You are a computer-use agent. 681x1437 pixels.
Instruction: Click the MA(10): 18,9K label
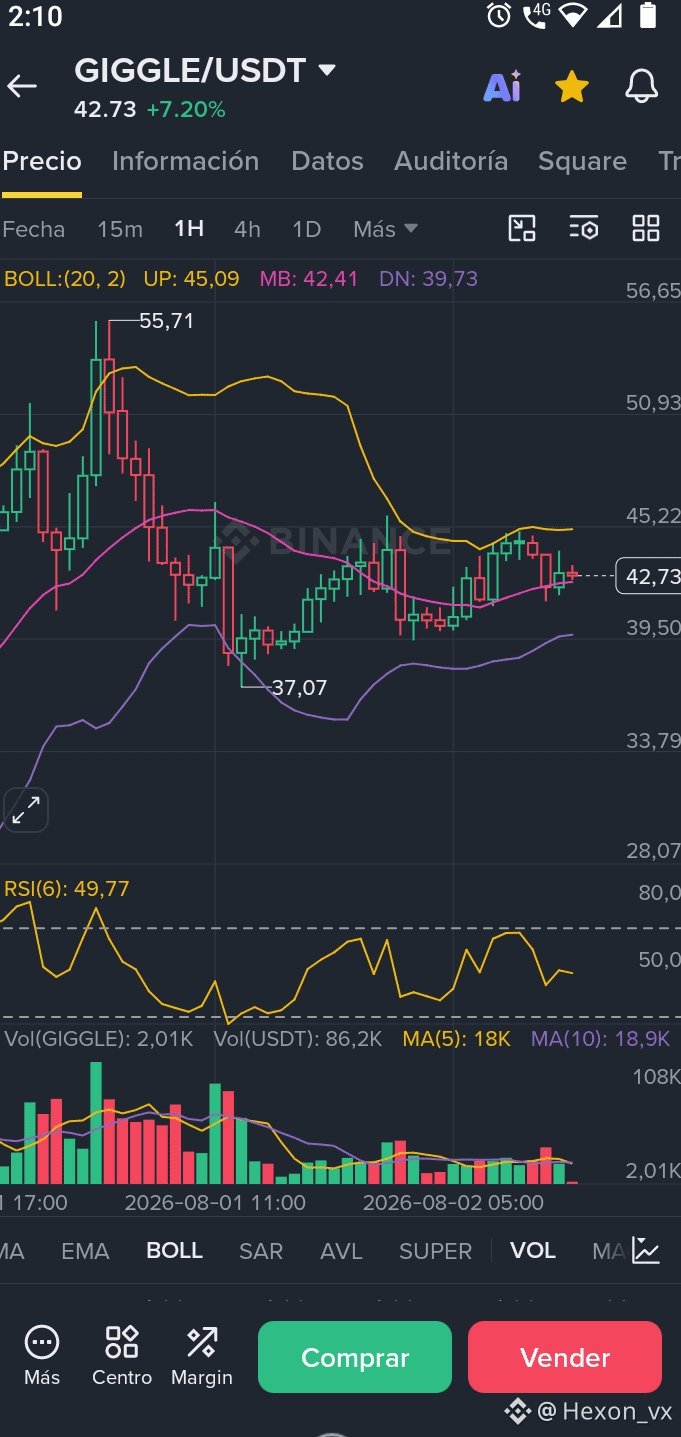[x=600, y=1039]
